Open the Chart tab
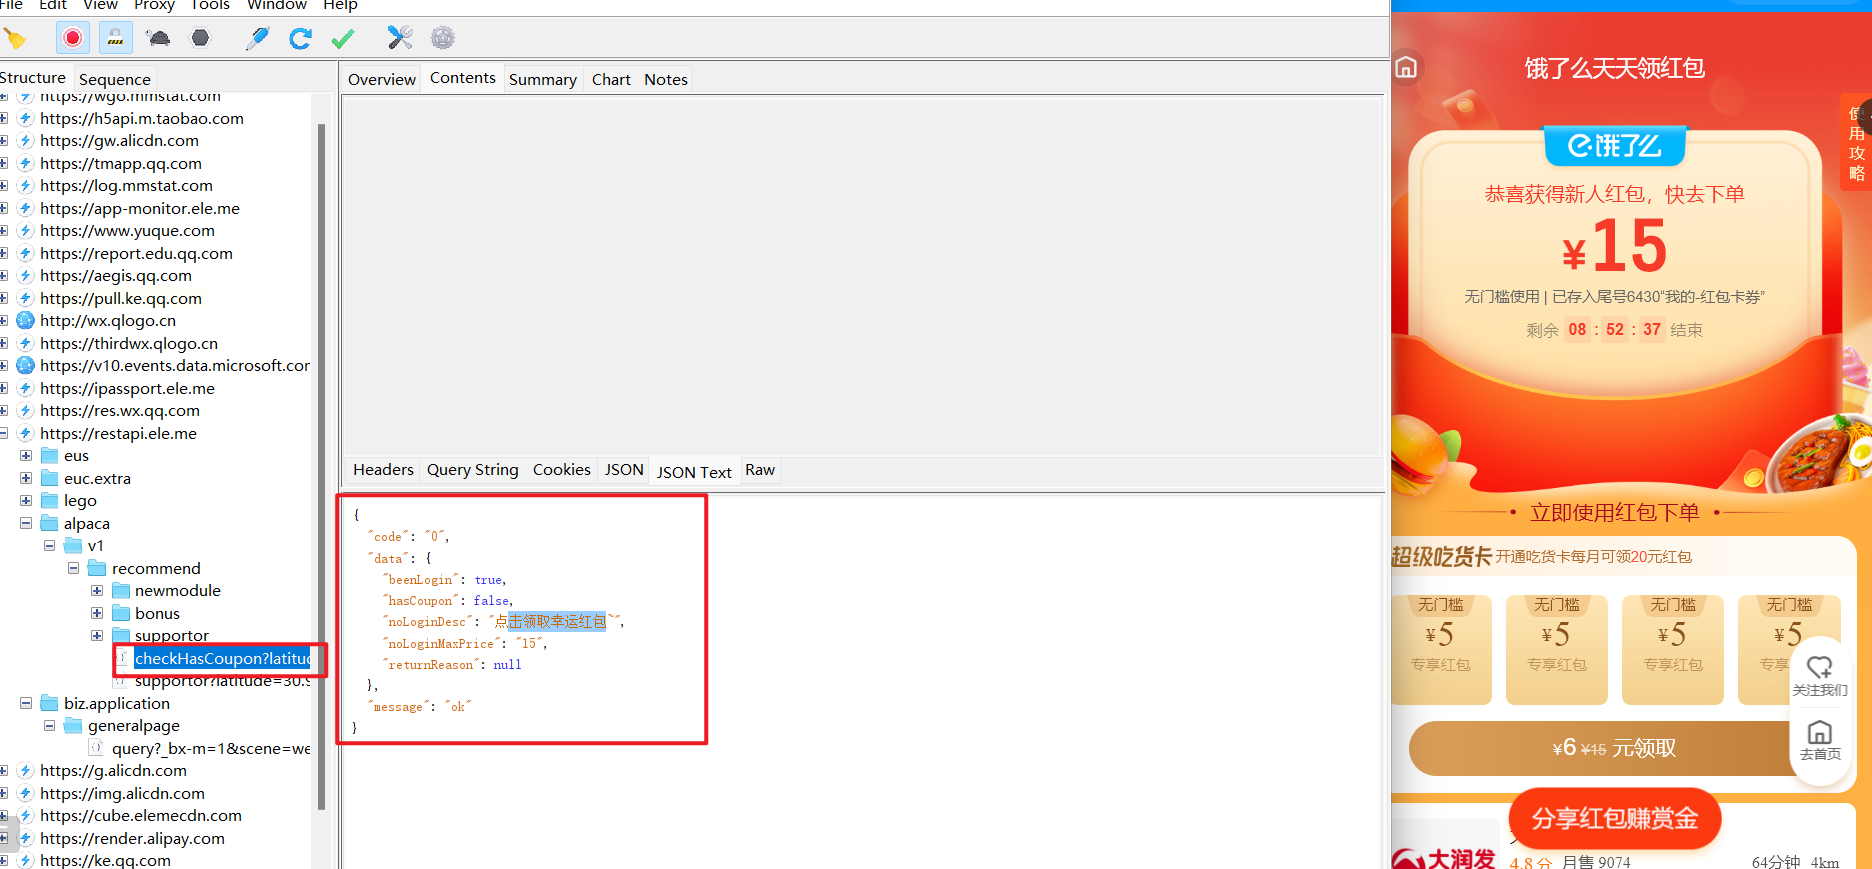Screen dimensions: 1872x869 pyautogui.click(x=611, y=79)
